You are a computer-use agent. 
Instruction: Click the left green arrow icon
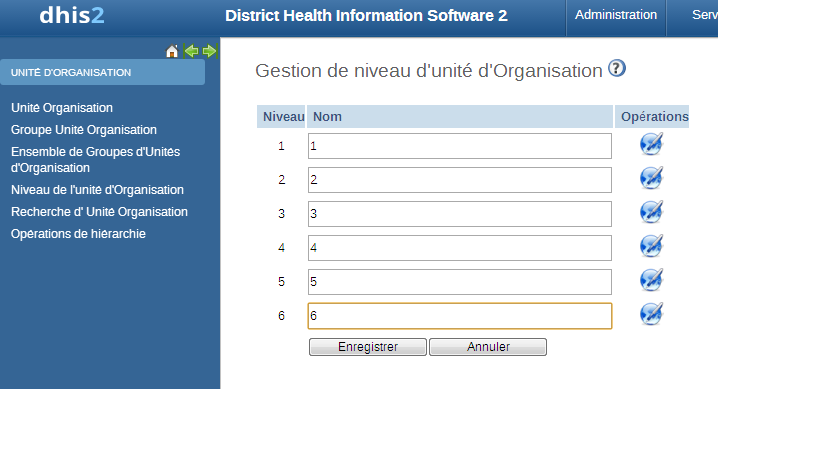click(191, 51)
